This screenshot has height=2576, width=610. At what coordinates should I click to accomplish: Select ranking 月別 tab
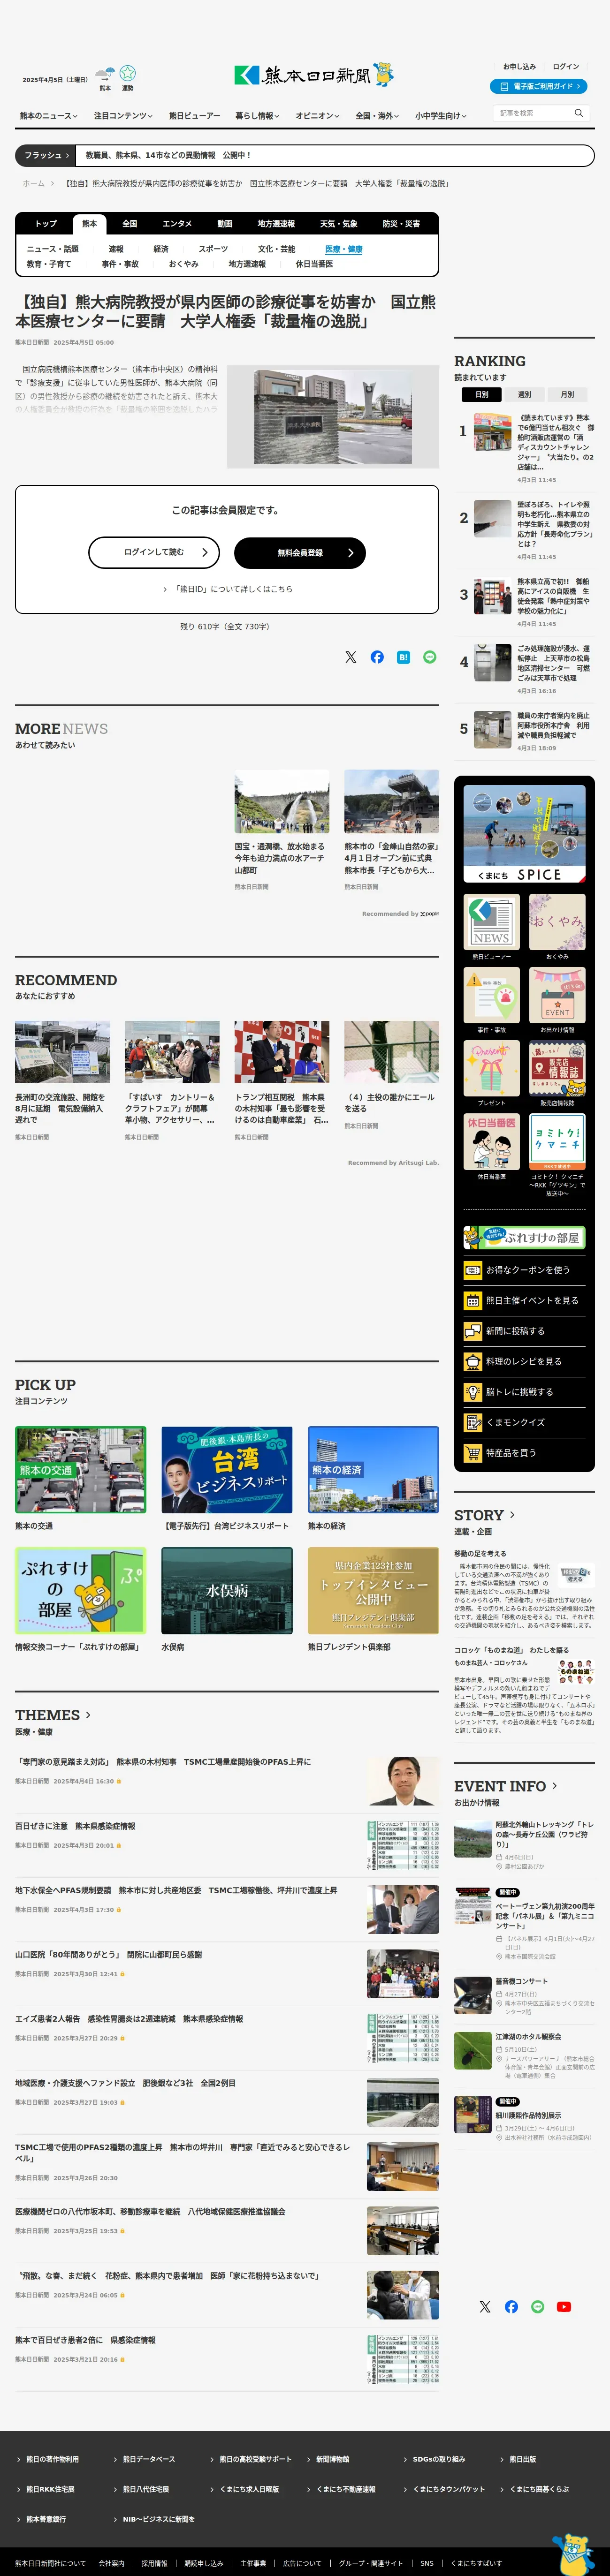pos(567,395)
